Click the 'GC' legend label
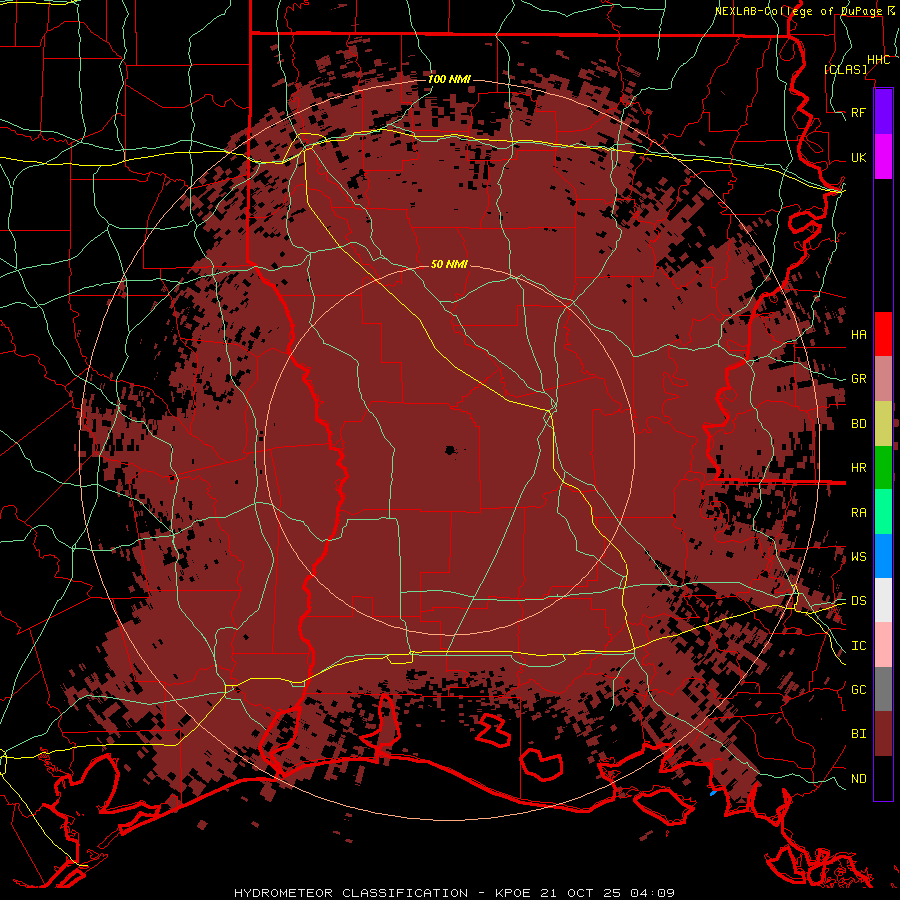900x900 pixels. click(x=858, y=689)
